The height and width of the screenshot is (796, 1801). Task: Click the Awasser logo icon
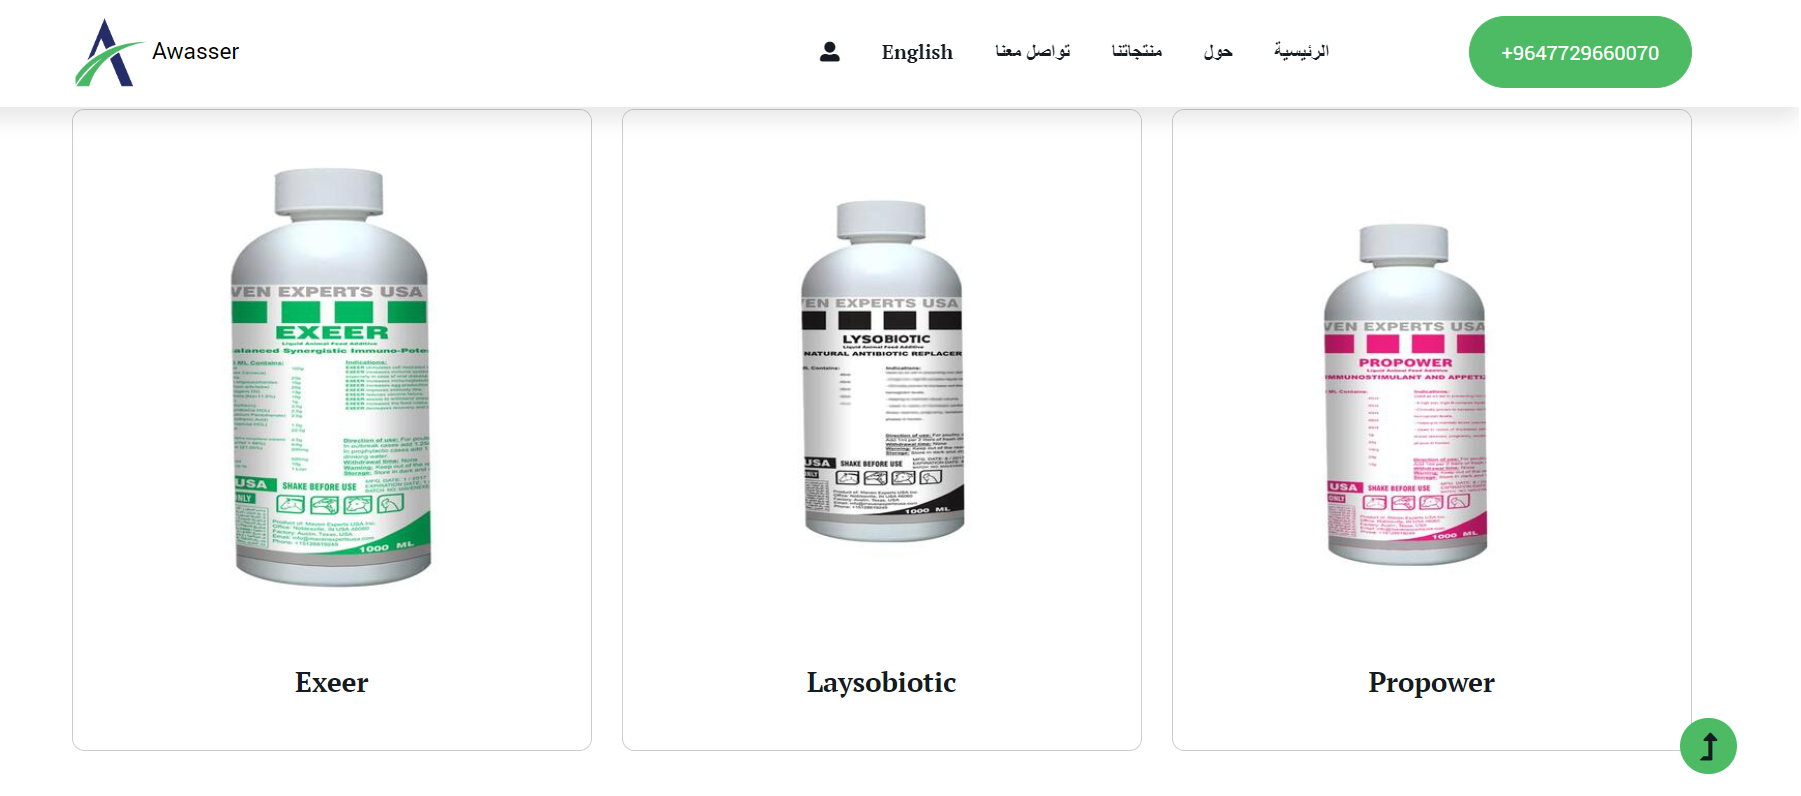[x=109, y=52]
